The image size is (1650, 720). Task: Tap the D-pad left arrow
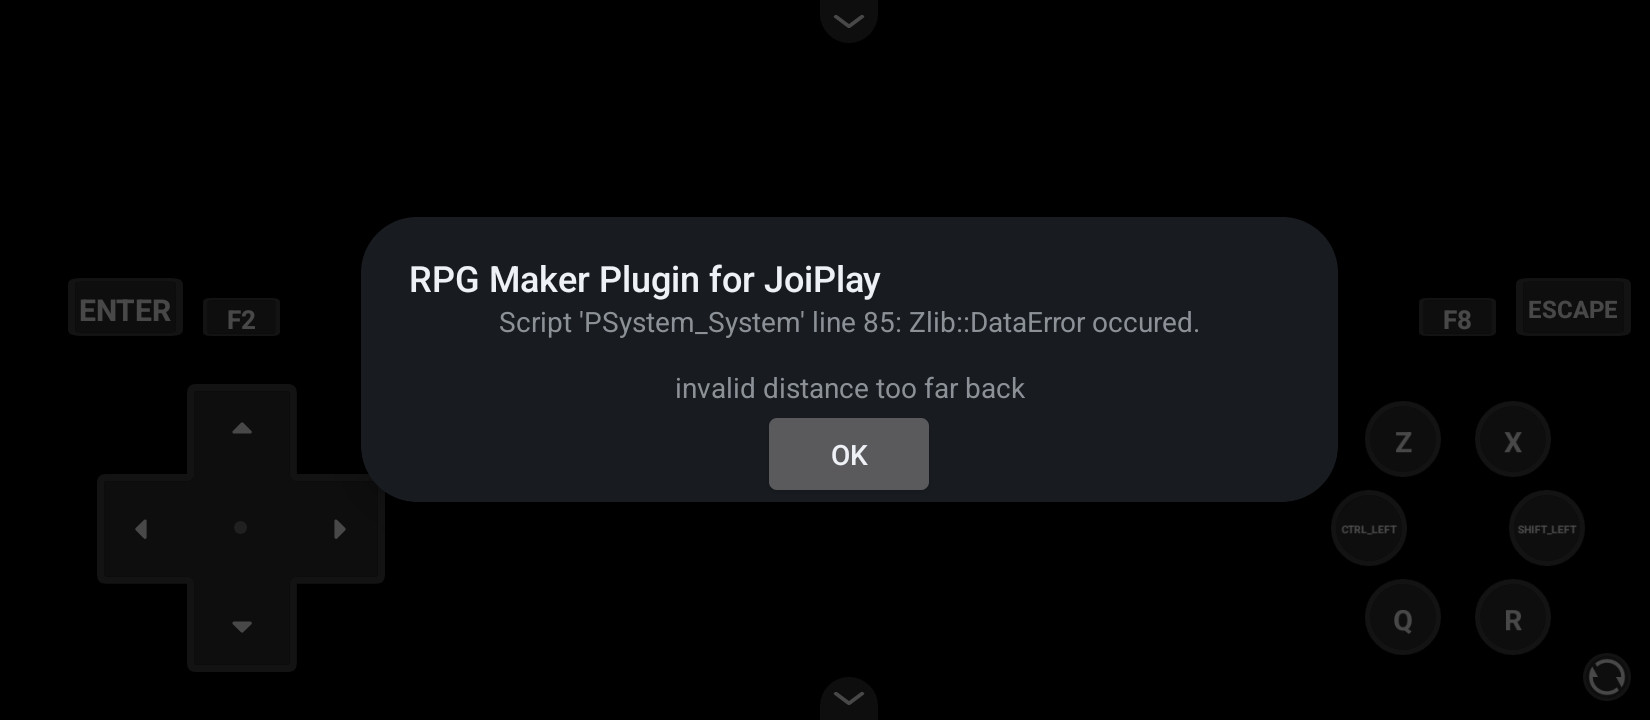141,528
